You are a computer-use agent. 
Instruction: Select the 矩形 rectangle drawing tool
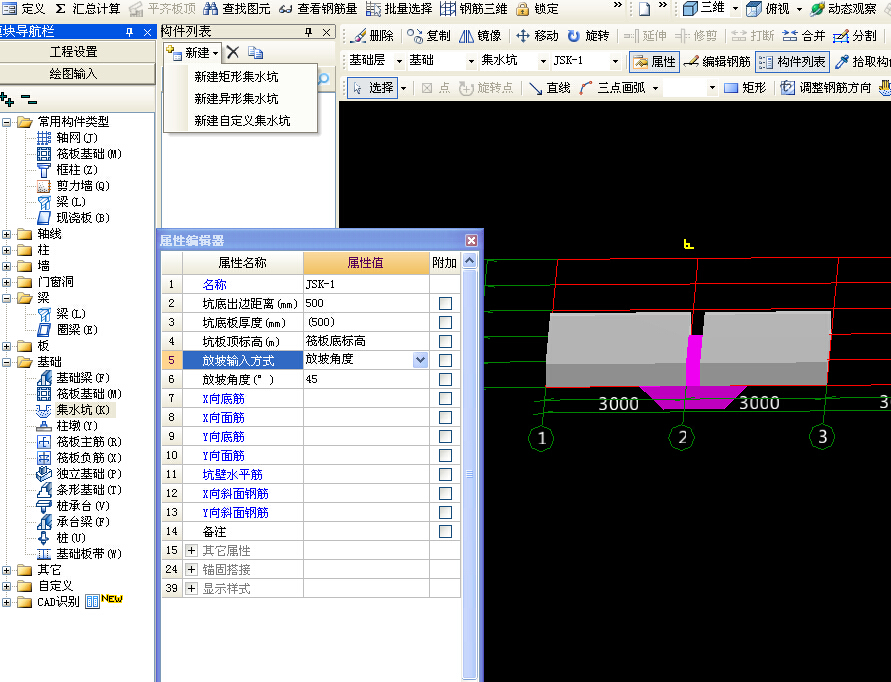click(x=745, y=88)
